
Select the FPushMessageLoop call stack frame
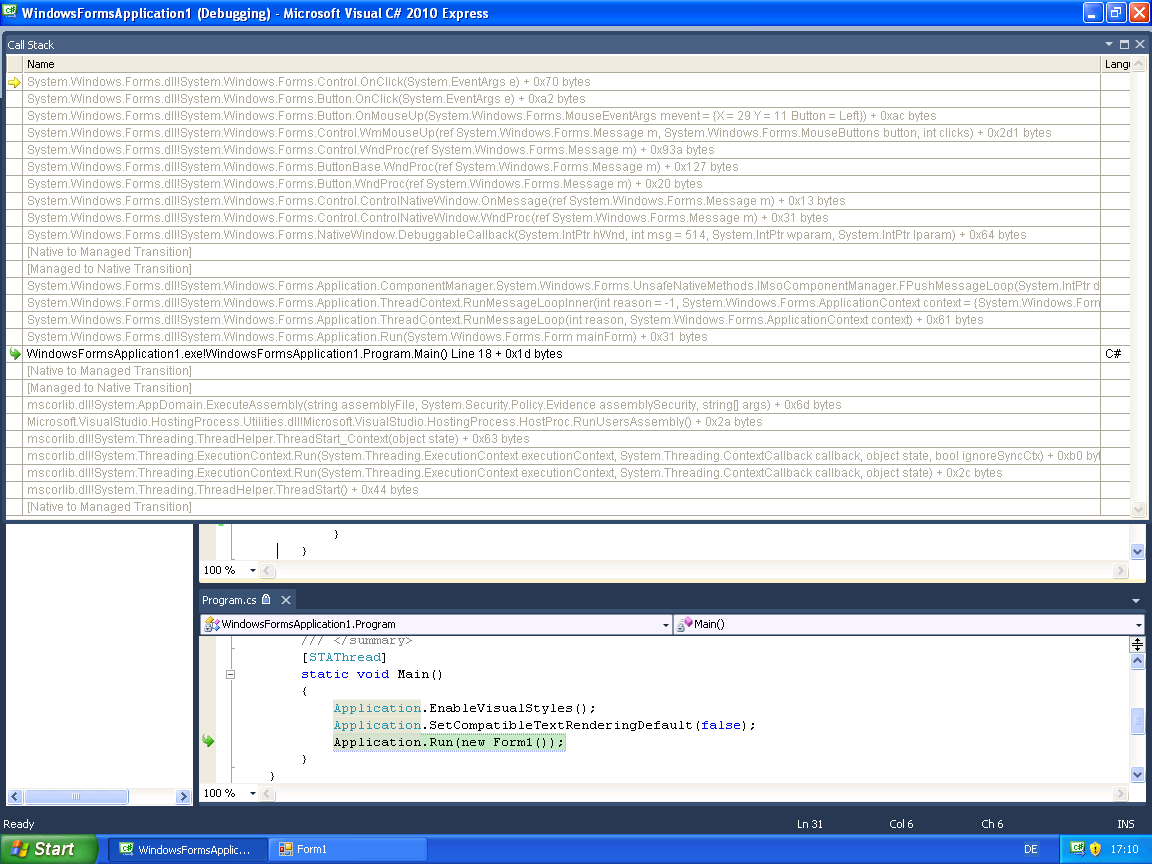[x=563, y=285]
